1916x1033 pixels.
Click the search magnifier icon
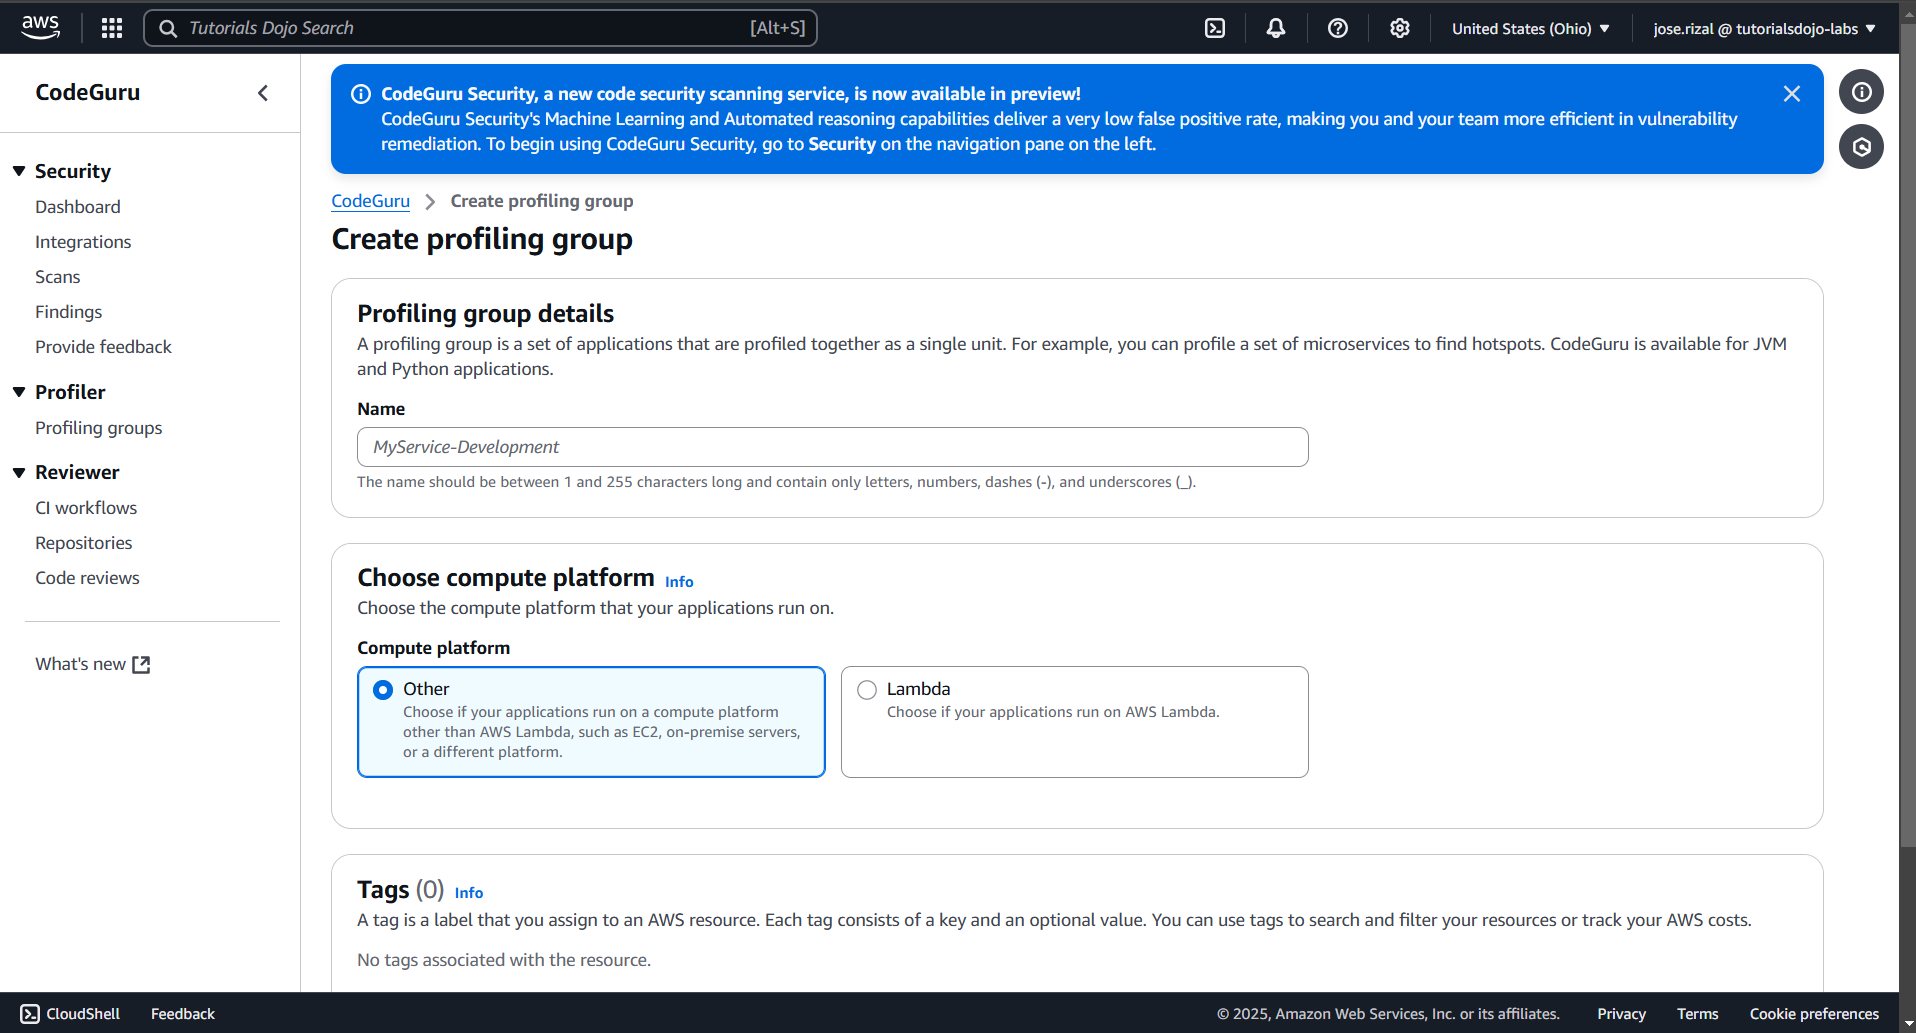pos(168,28)
